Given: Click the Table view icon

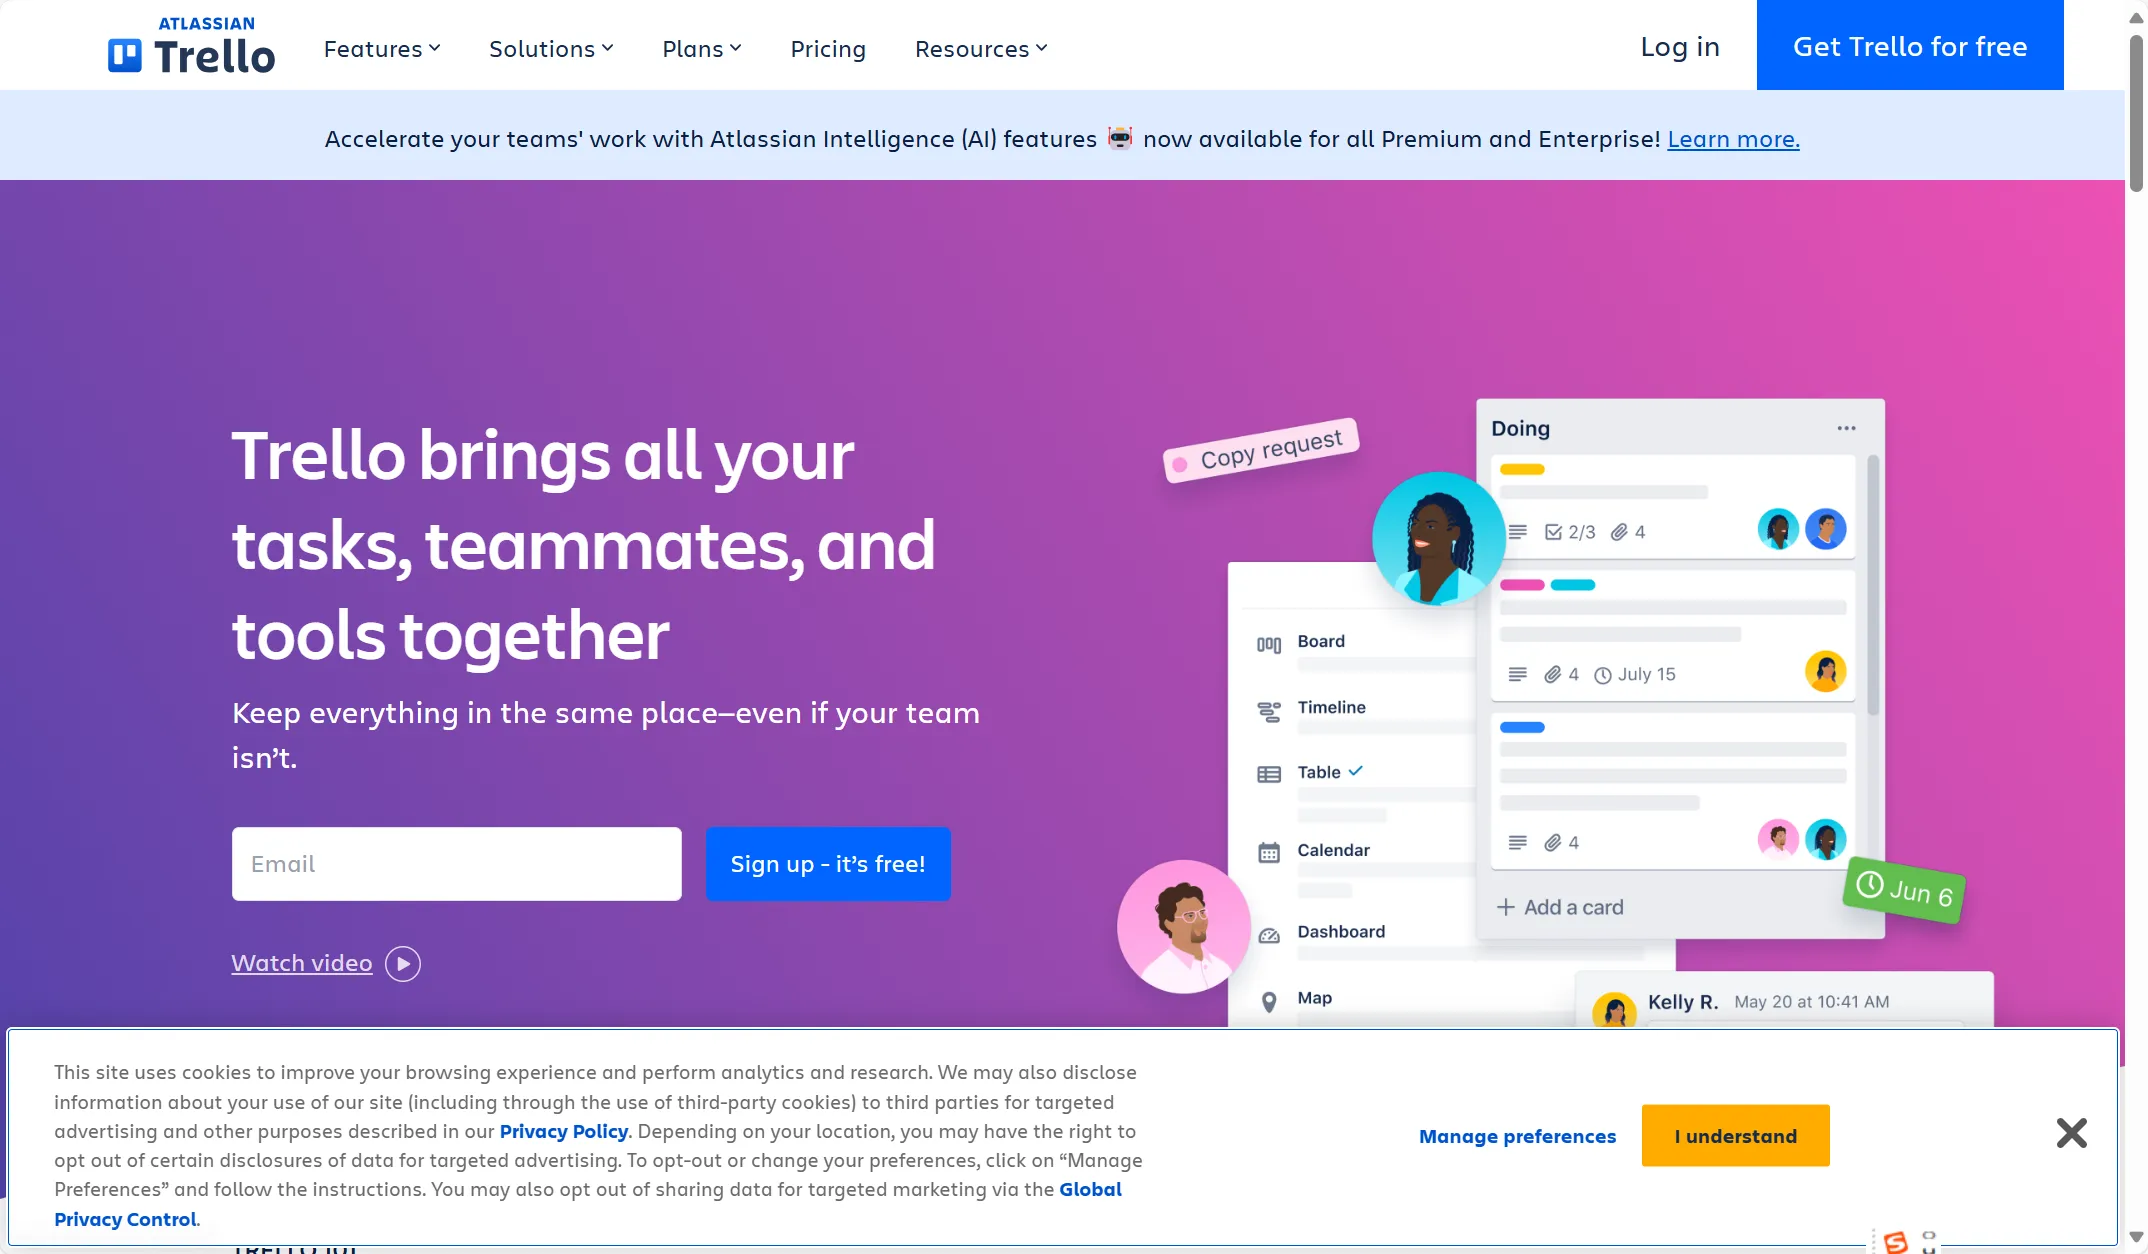Looking at the screenshot, I should [x=1269, y=770].
